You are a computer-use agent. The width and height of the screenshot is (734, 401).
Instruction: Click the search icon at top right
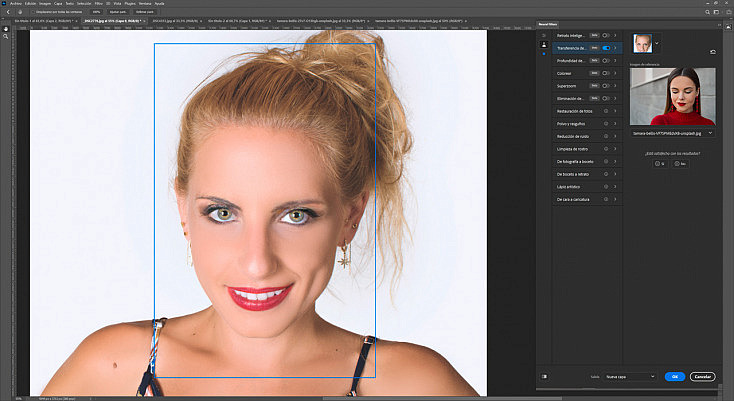point(707,12)
